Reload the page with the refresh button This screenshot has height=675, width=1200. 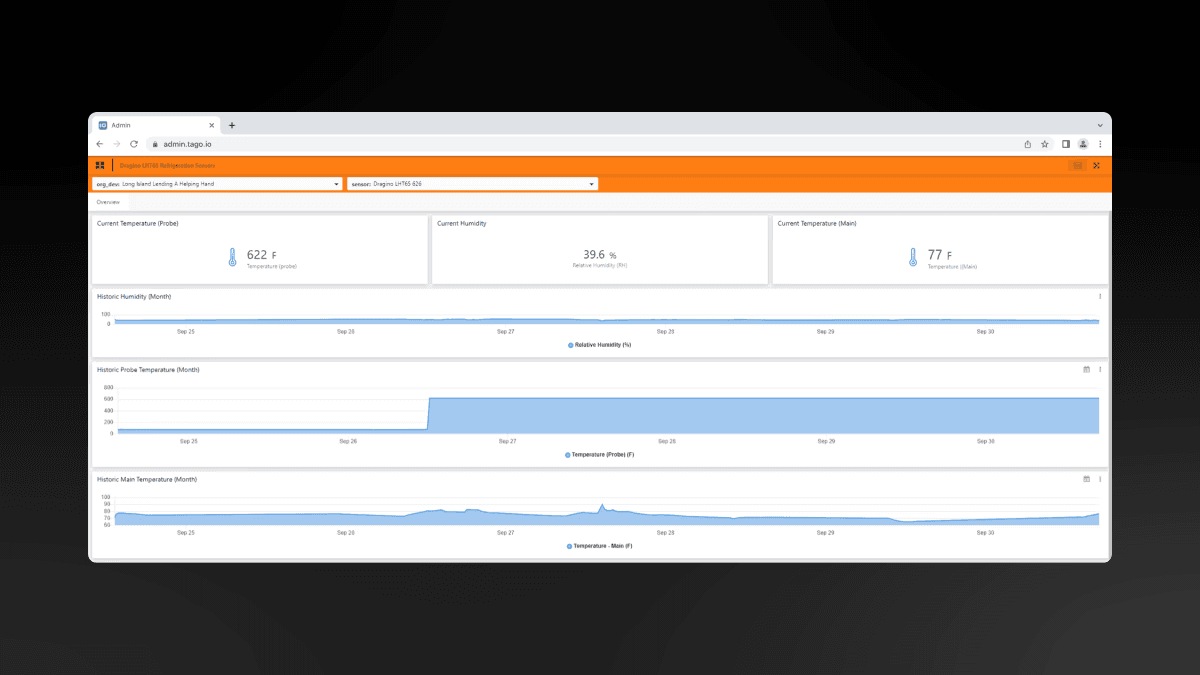pyautogui.click(x=133, y=143)
